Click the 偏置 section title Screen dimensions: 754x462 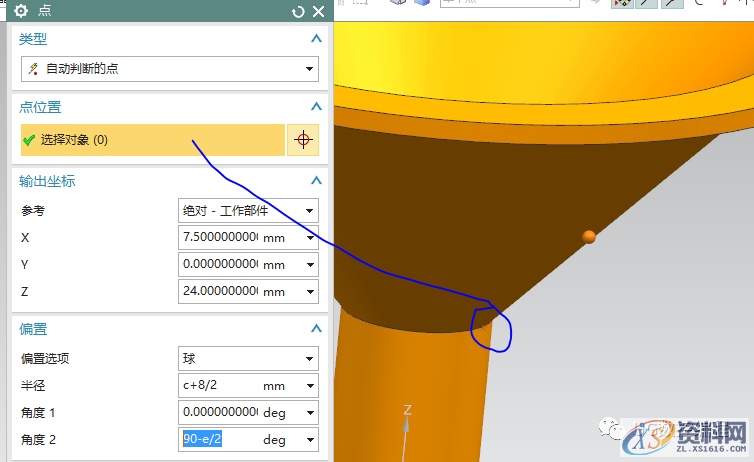33,329
